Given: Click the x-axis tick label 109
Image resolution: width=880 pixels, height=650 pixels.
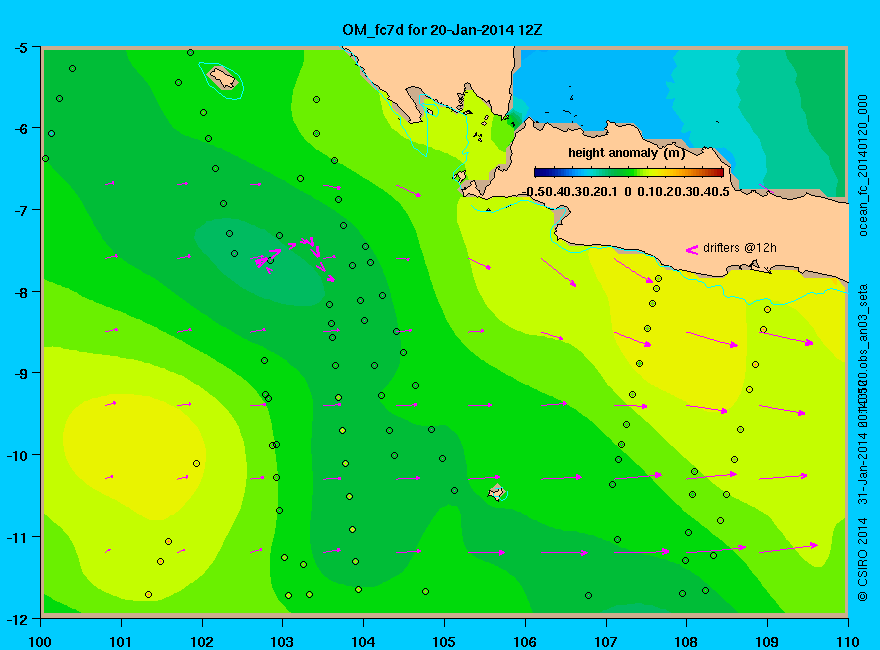Looking at the screenshot, I should click(x=767, y=642).
